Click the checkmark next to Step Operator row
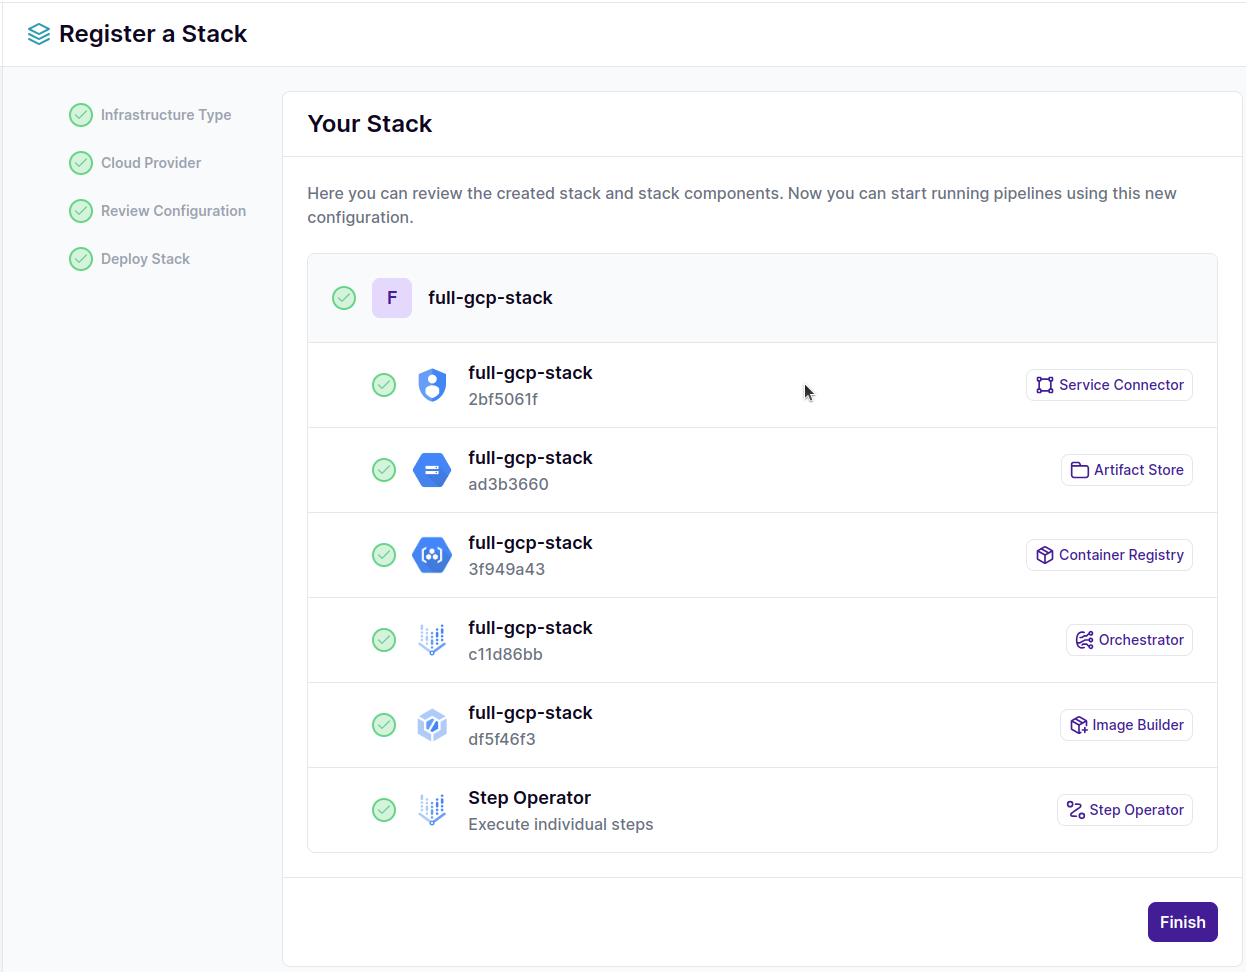The width and height of the screenshot is (1246, 972). 384,810
